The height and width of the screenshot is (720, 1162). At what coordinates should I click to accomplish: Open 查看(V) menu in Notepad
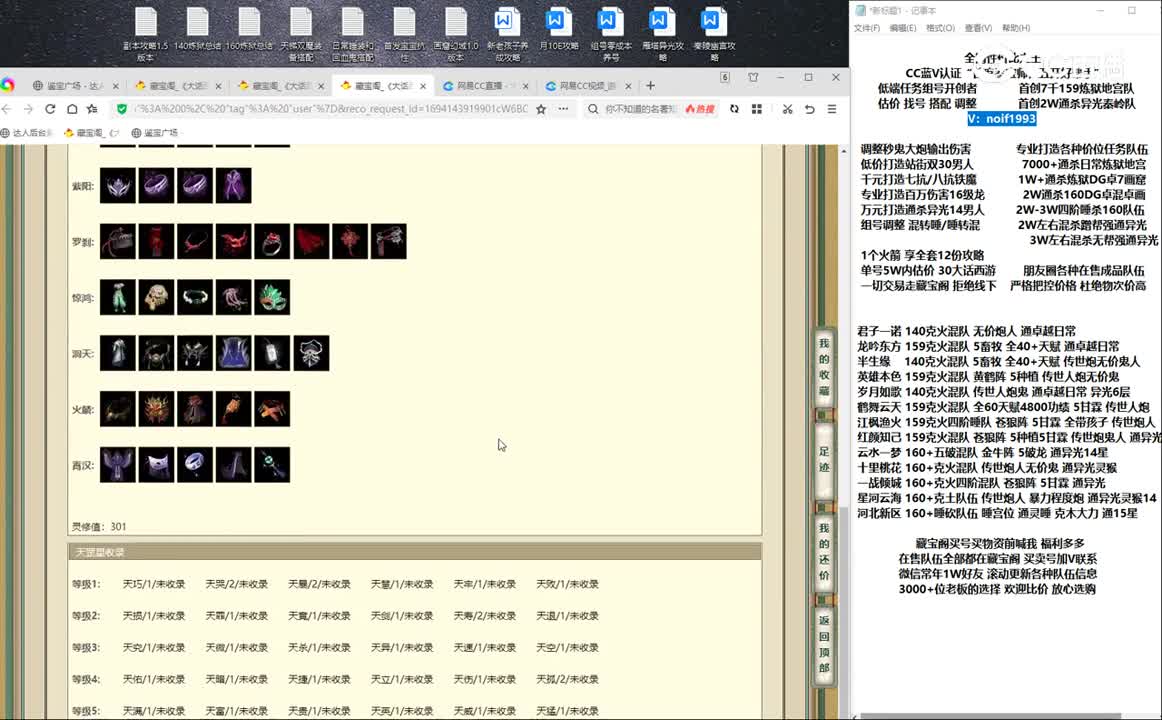978,28
